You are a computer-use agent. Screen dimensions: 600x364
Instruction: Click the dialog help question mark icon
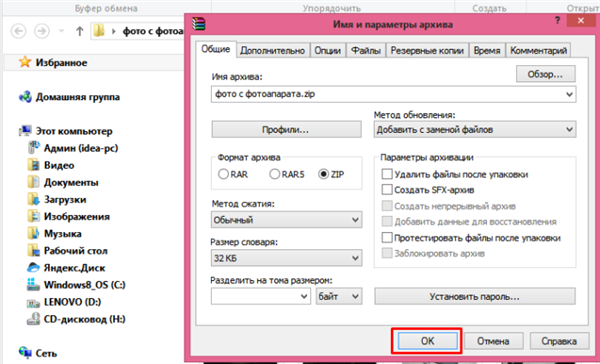558,21
